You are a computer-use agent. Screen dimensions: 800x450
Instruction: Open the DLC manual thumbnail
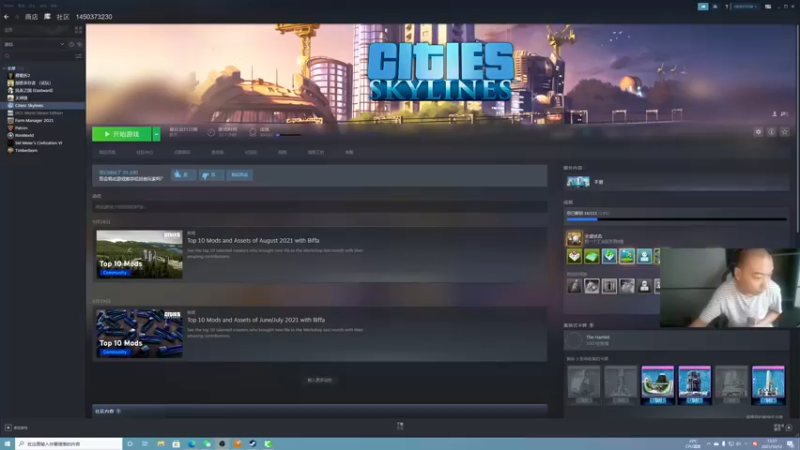tap(578, 182)
